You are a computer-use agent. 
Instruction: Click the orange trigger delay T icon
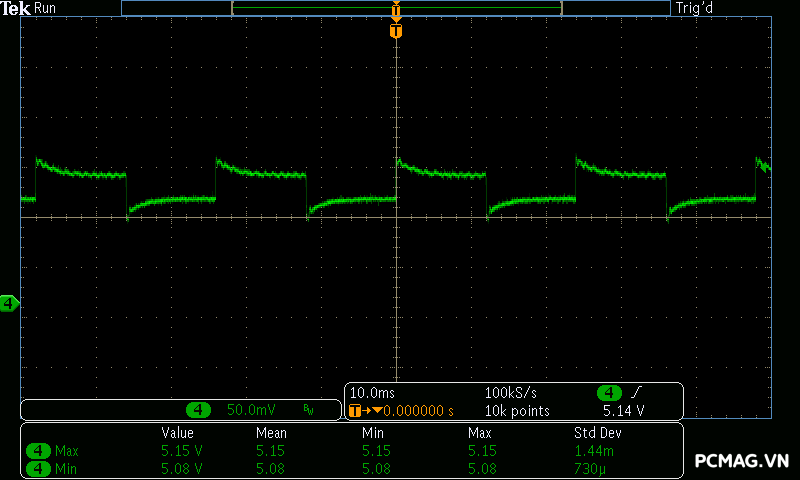click(x=354, y=410)
